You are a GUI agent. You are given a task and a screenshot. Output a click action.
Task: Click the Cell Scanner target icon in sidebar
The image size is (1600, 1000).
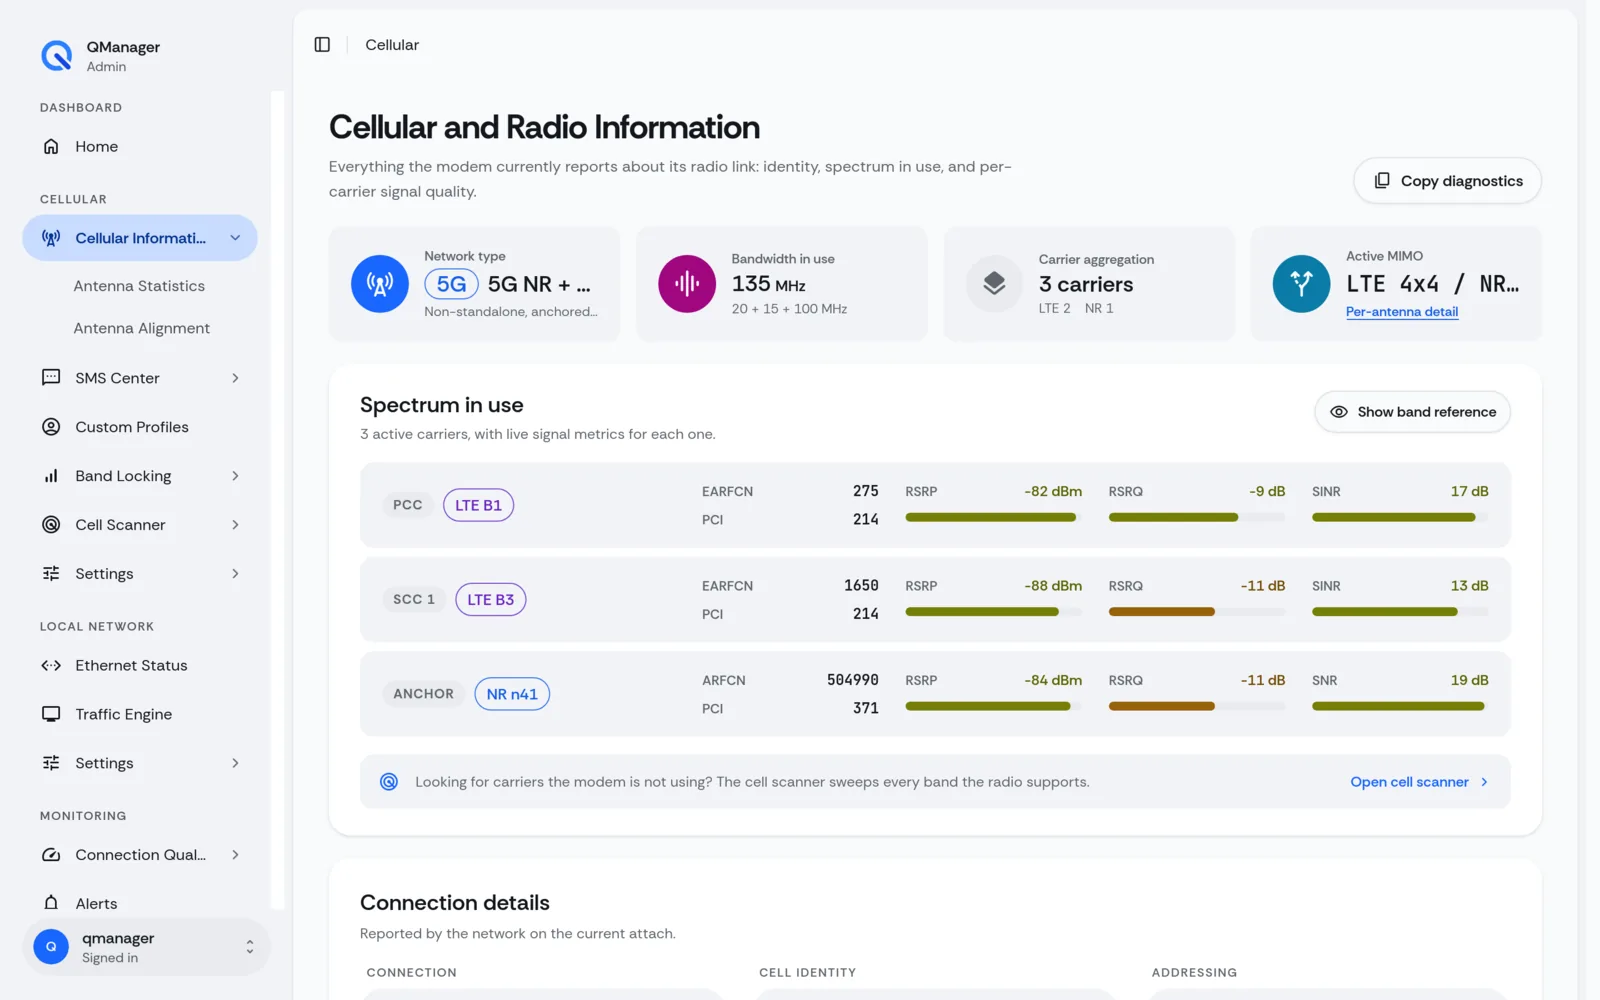pyautogui.click(x=51, y=525)
